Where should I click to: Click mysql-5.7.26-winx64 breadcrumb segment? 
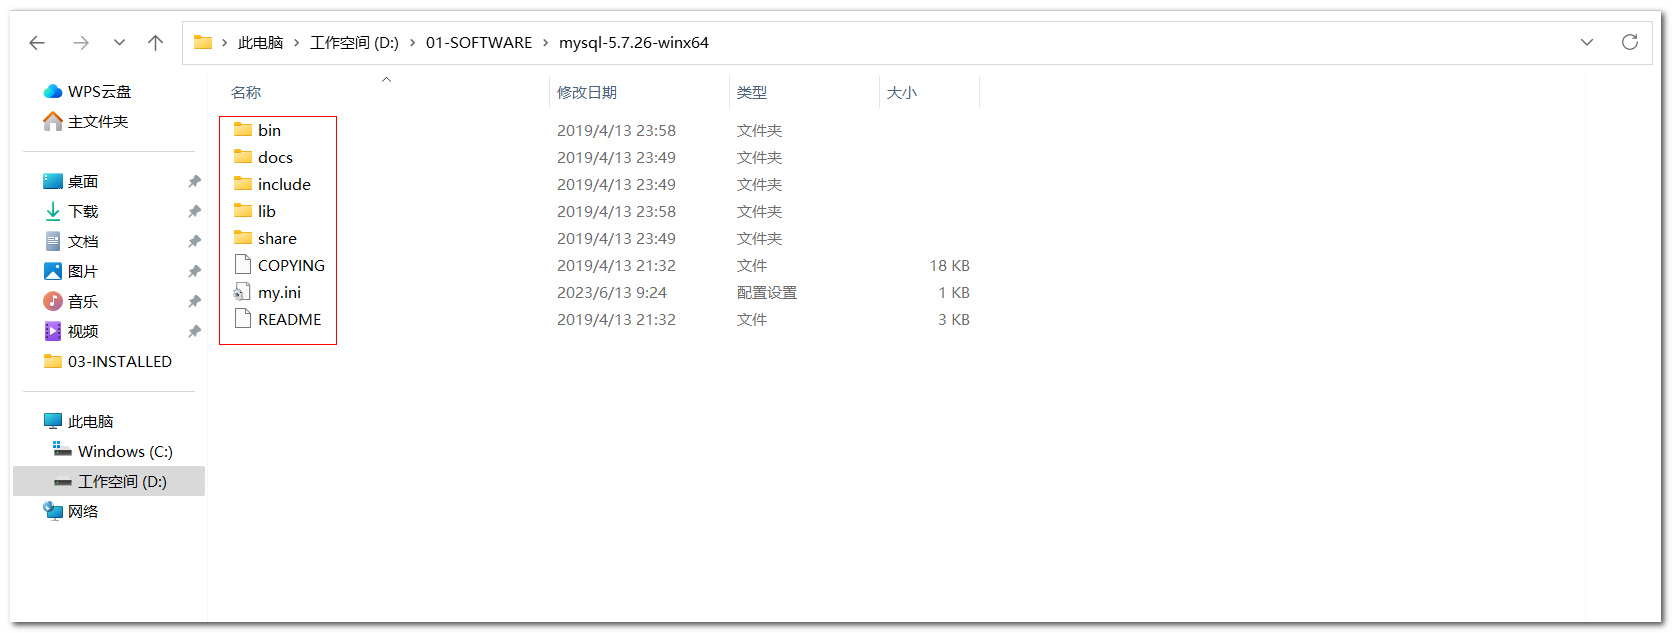[x=634, y=42]
